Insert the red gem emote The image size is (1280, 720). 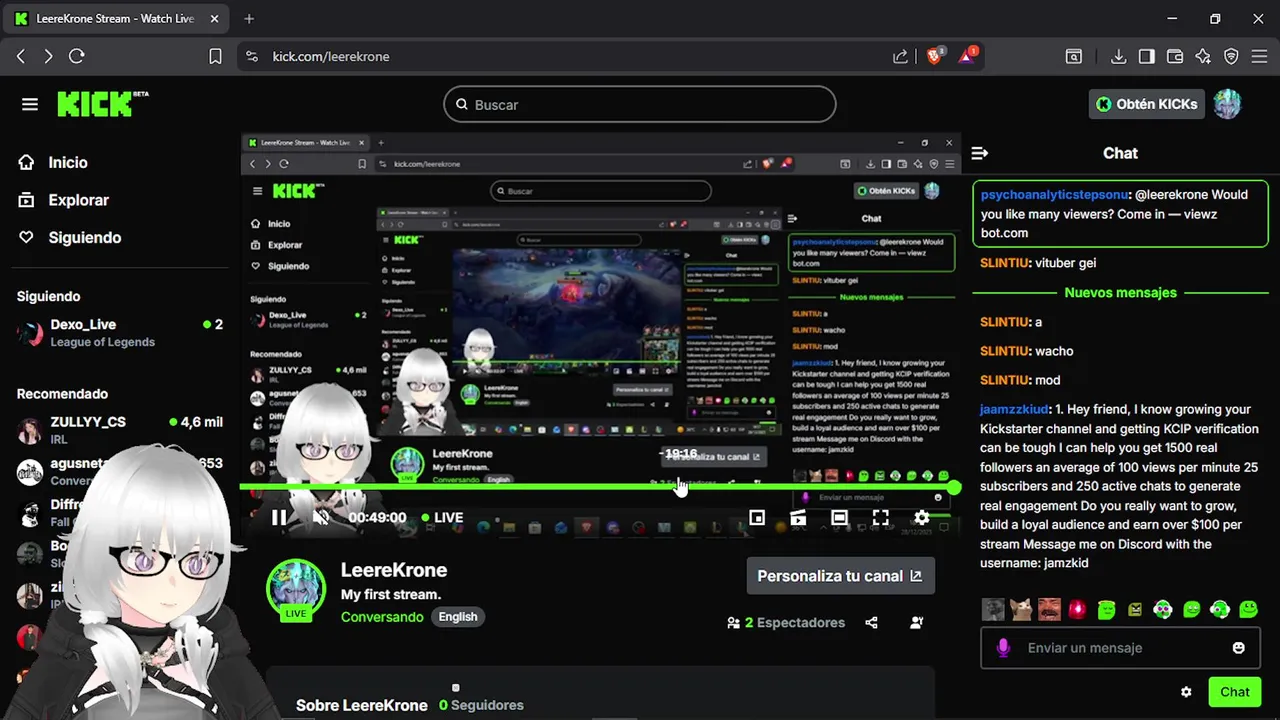coord(1077,609)
